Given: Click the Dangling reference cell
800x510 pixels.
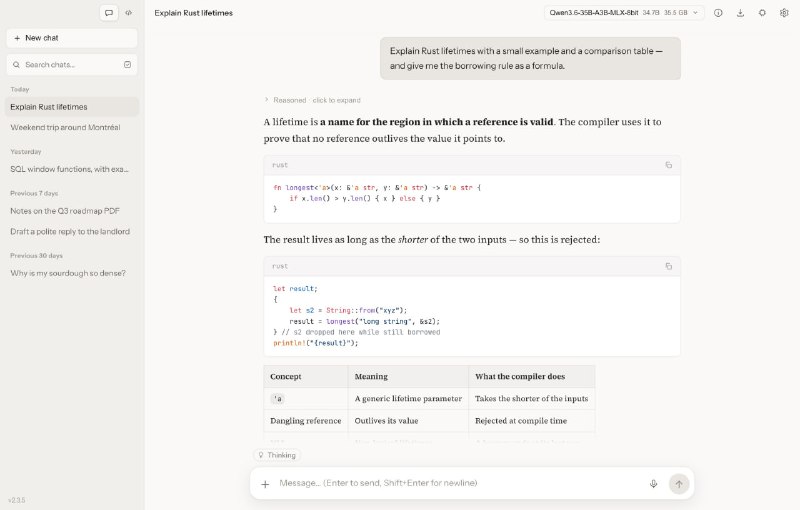Looking at the screenshot, I should (x=306, y=421).
